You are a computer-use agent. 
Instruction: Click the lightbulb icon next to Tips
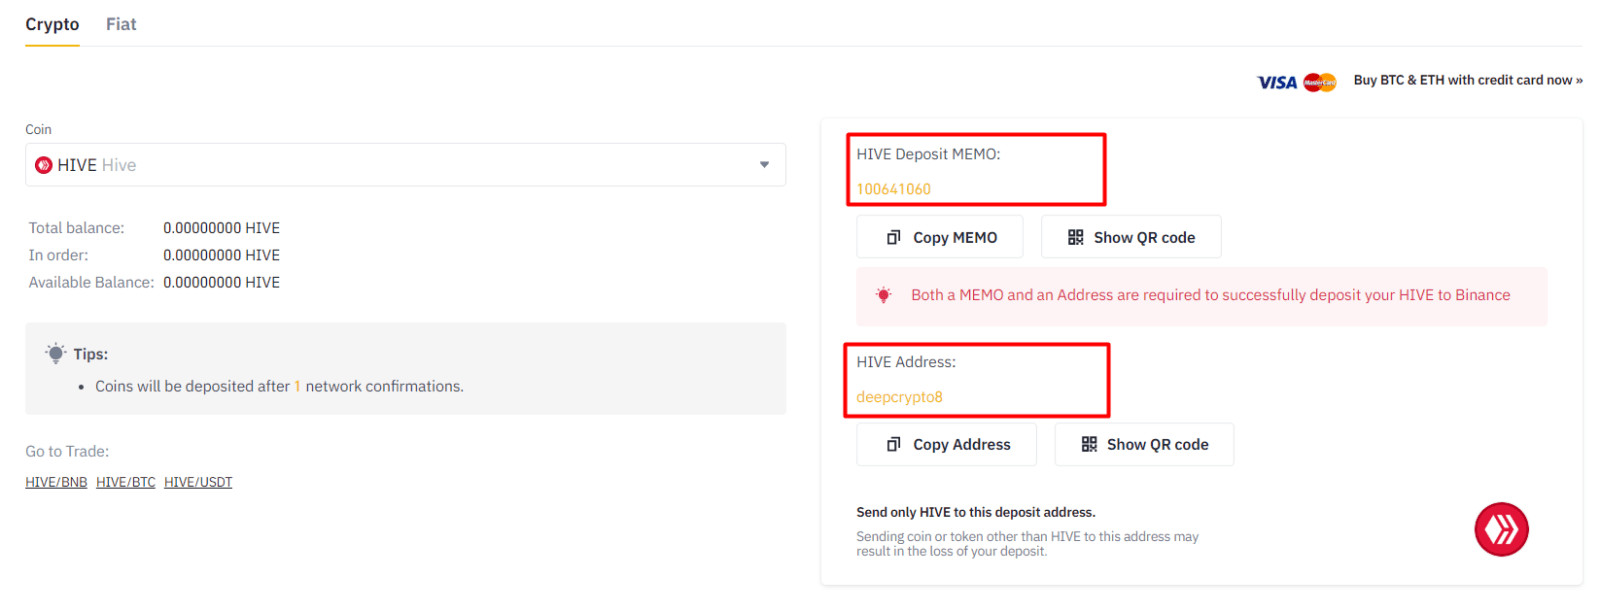(x=56, y=353)
